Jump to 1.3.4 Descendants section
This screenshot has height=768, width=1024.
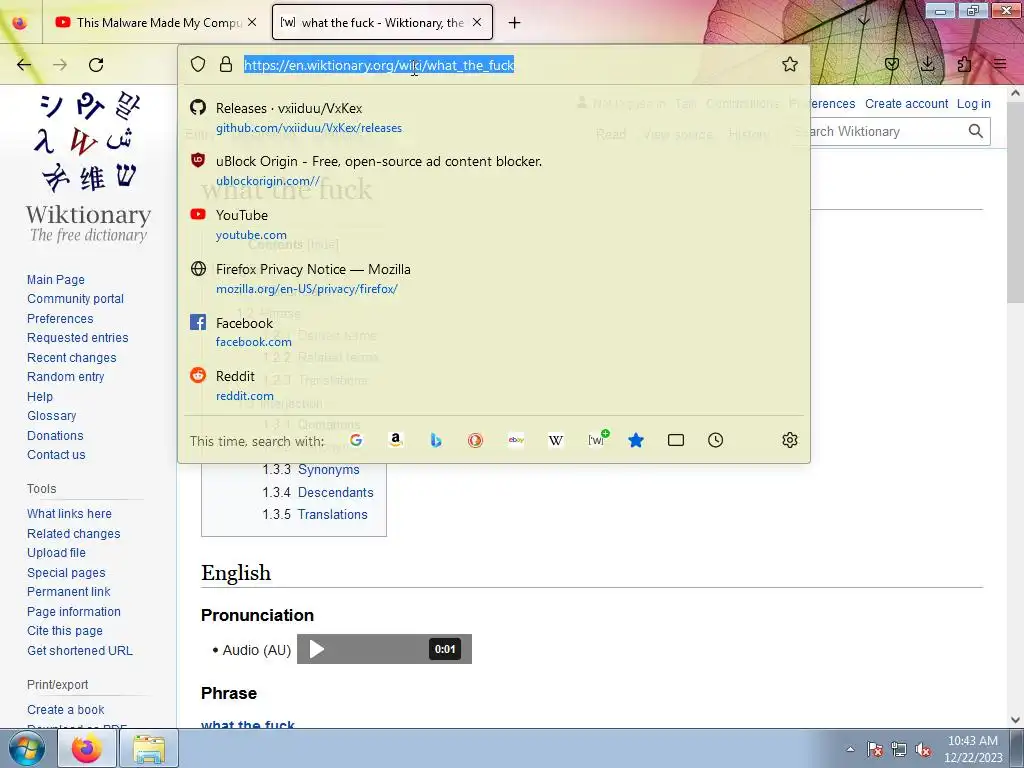coord(318,492)
